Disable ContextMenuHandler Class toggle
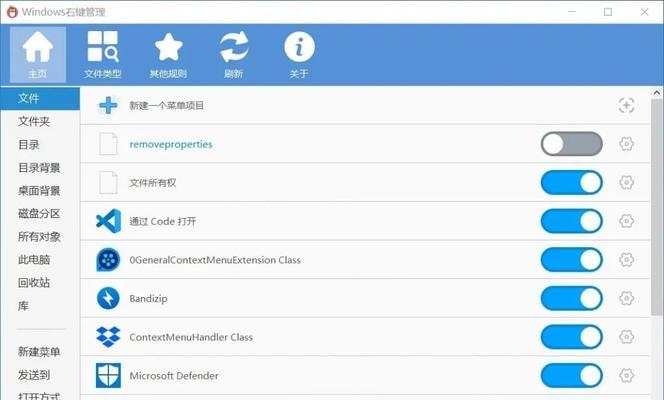Image resolution: width=664 pixels, height=400 pixels. coord(572,337)
